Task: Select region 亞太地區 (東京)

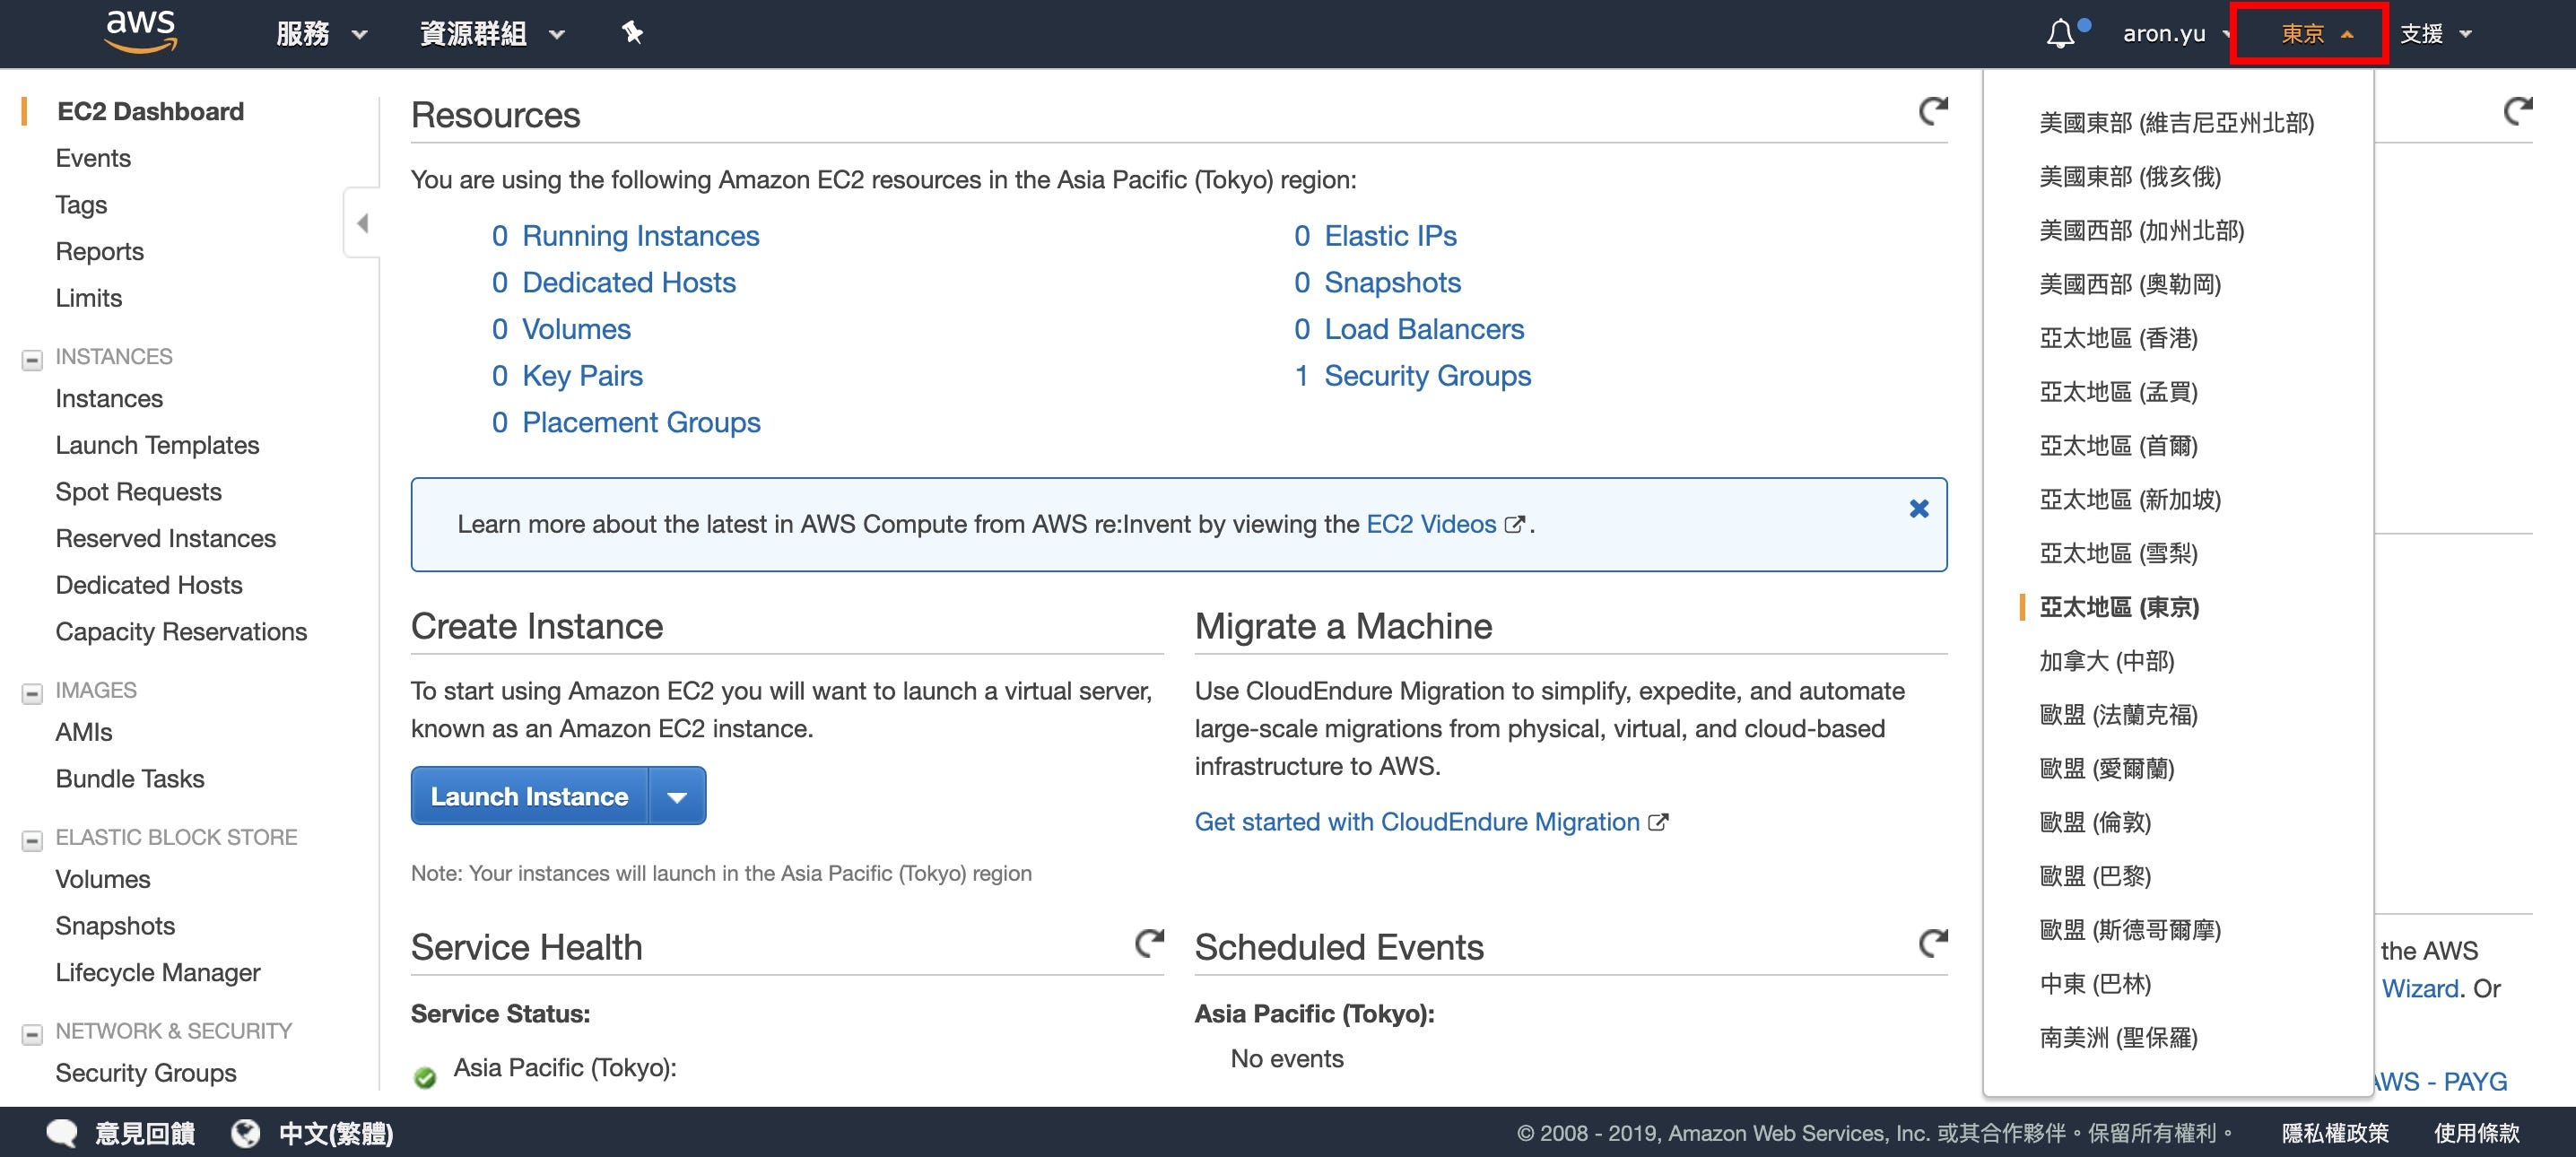Action: click(x=2119, y=608)
